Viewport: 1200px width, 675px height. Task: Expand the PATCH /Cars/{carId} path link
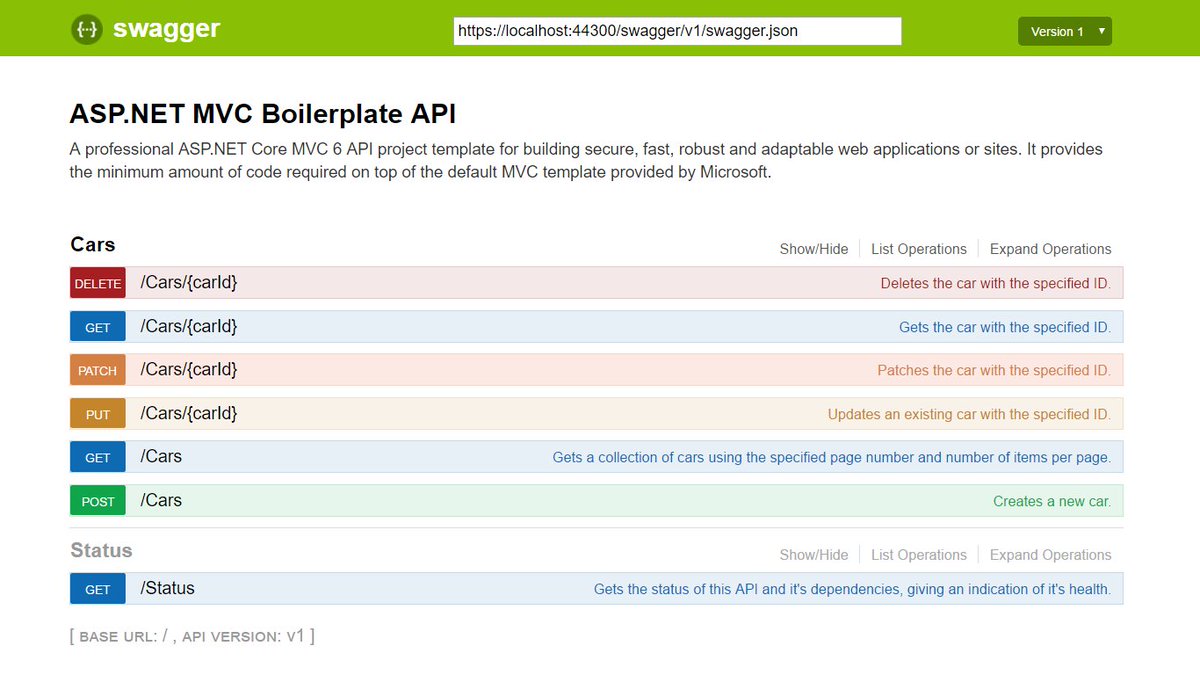click(189, 369)
